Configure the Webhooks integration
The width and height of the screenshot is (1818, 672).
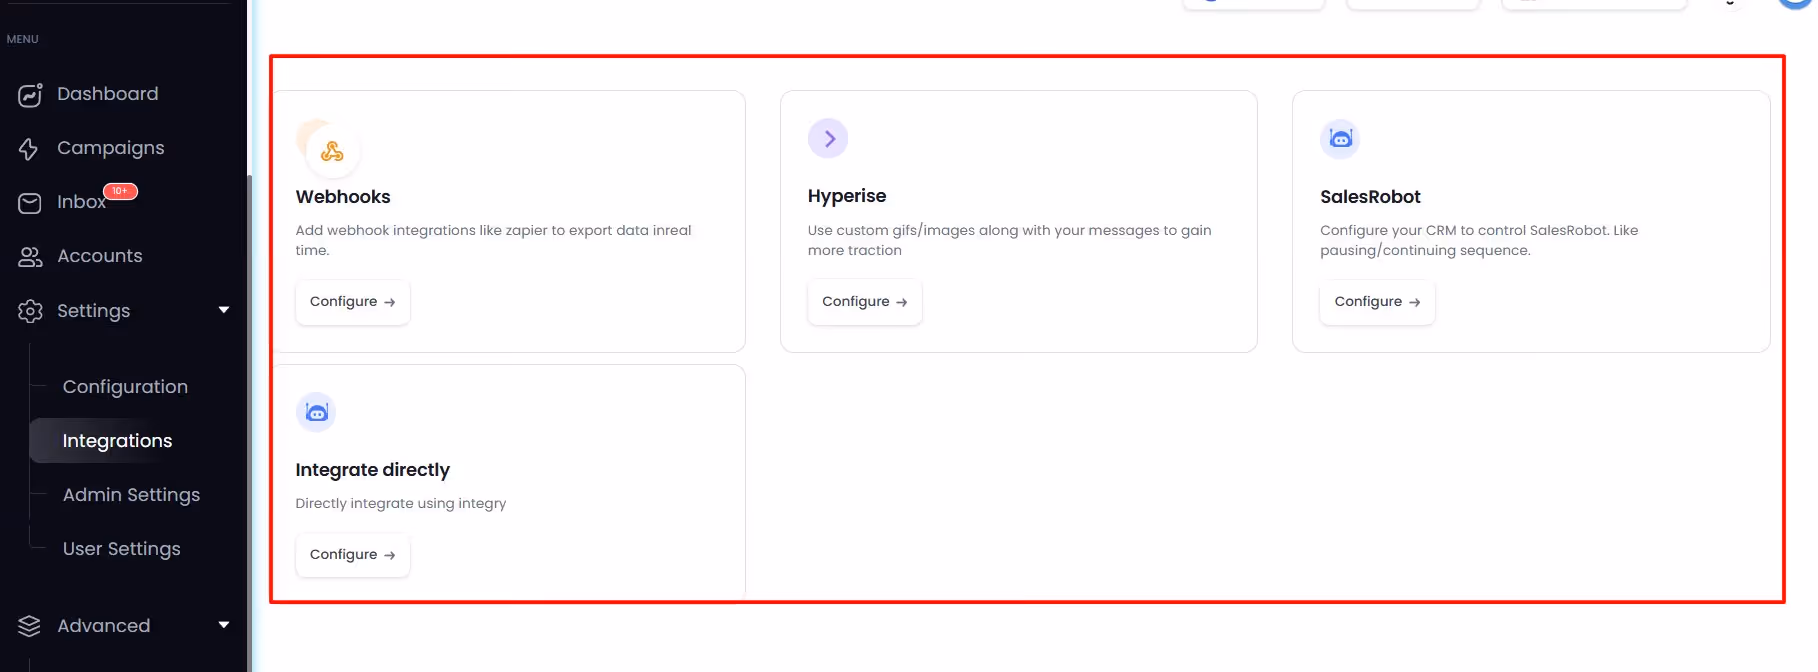coord(353,302)
